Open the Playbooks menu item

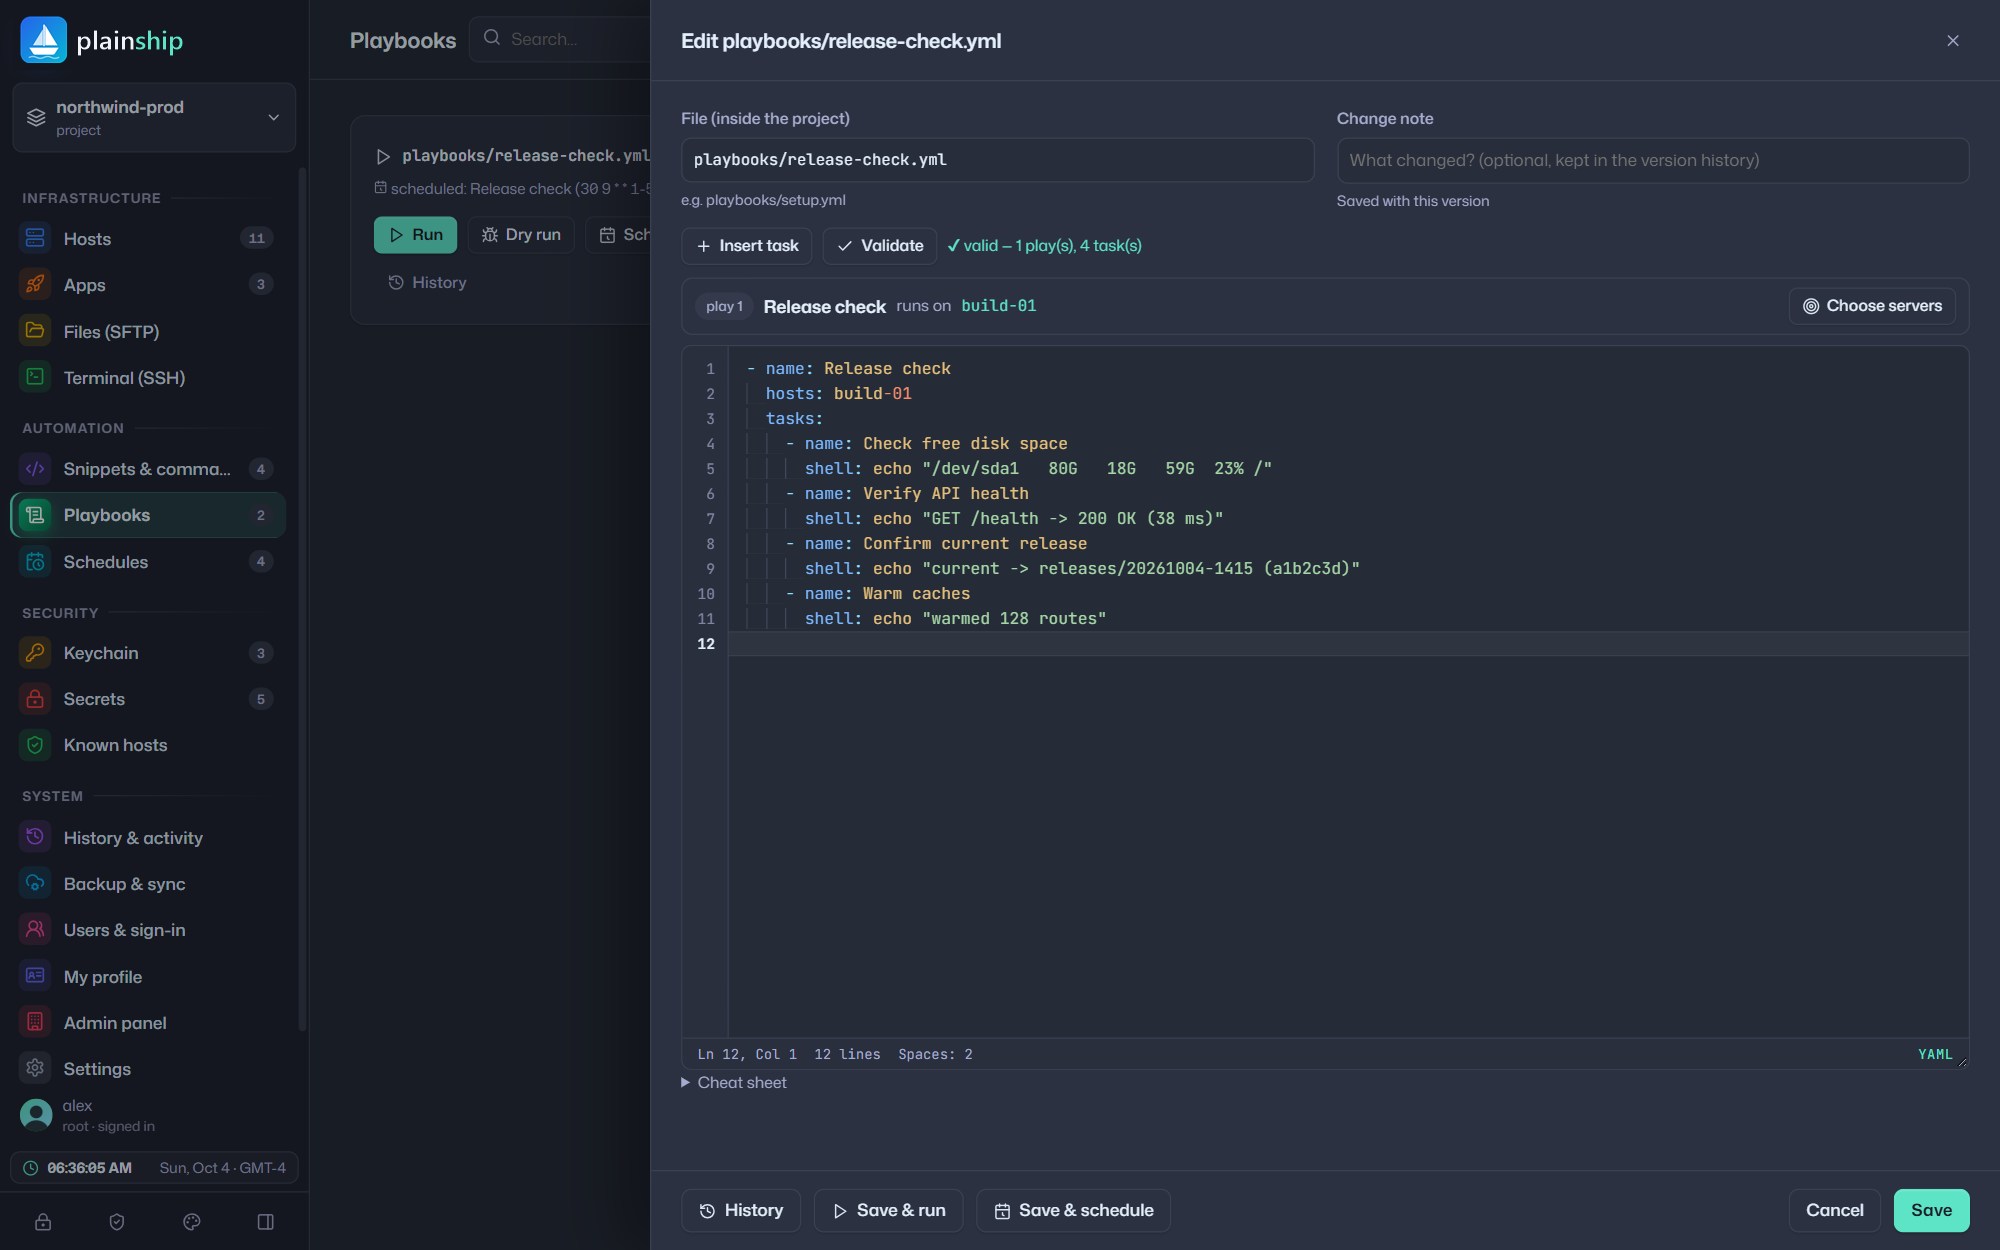tap(148, 515)
